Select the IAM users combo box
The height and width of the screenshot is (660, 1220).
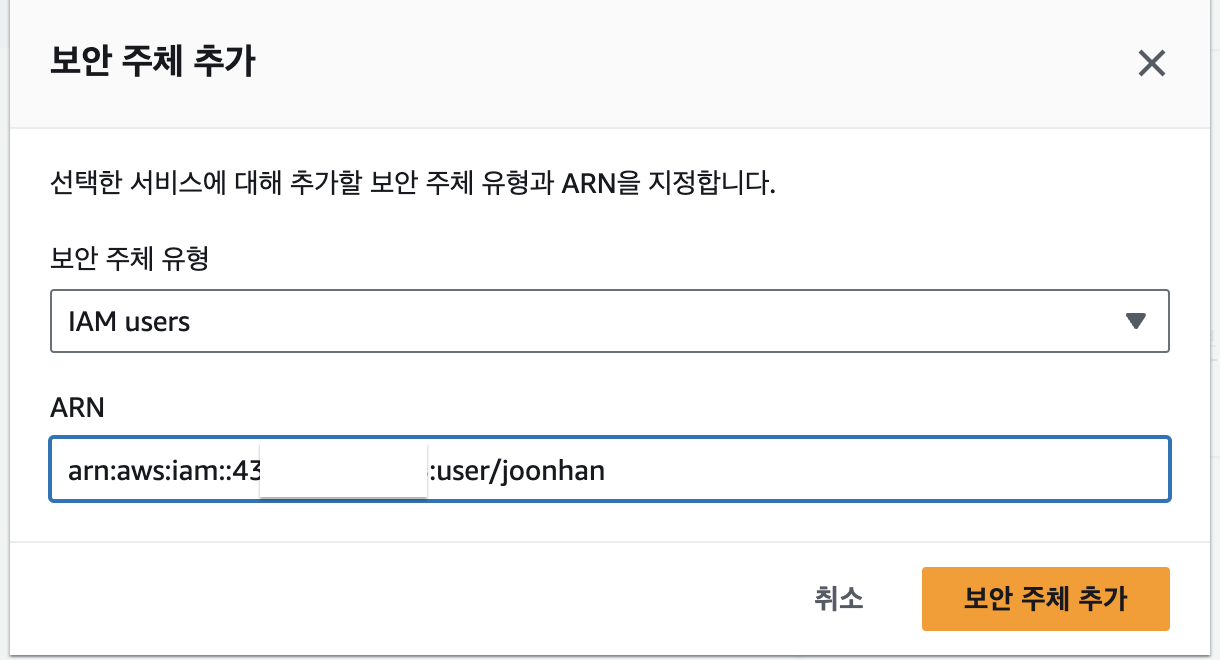[x=609, y=321]
